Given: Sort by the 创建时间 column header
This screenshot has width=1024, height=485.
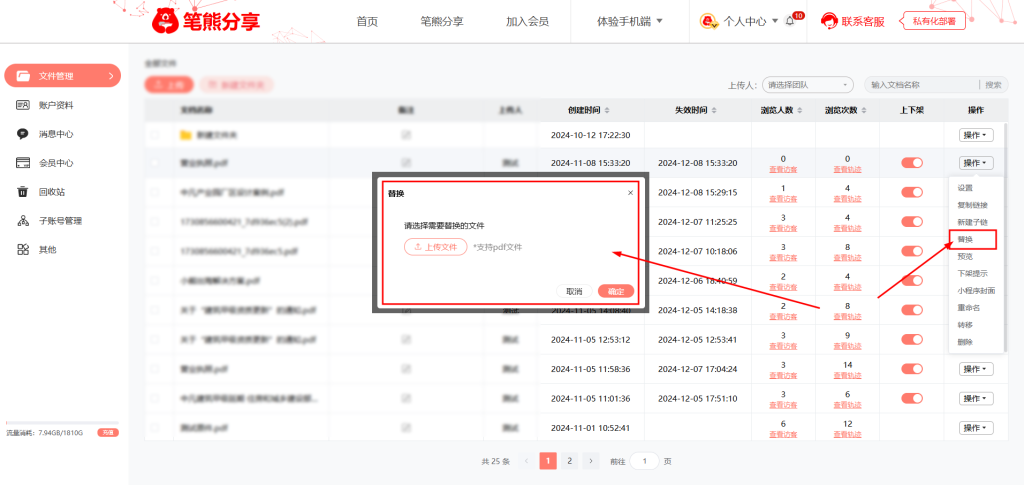Looking at the screenshot, I should pos(590,110).
